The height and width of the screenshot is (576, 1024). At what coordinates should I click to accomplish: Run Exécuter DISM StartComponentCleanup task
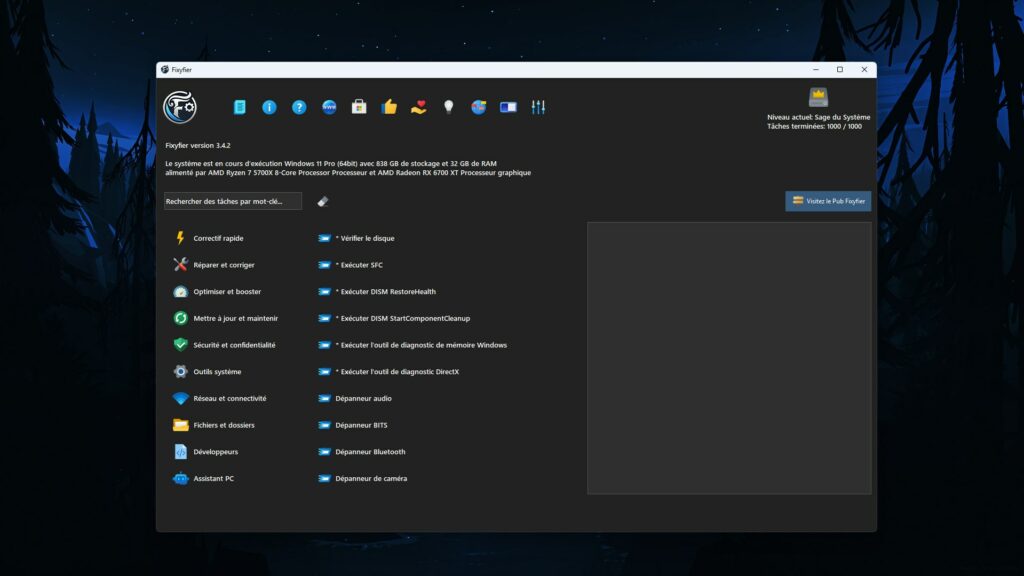(x=394, y=319)
